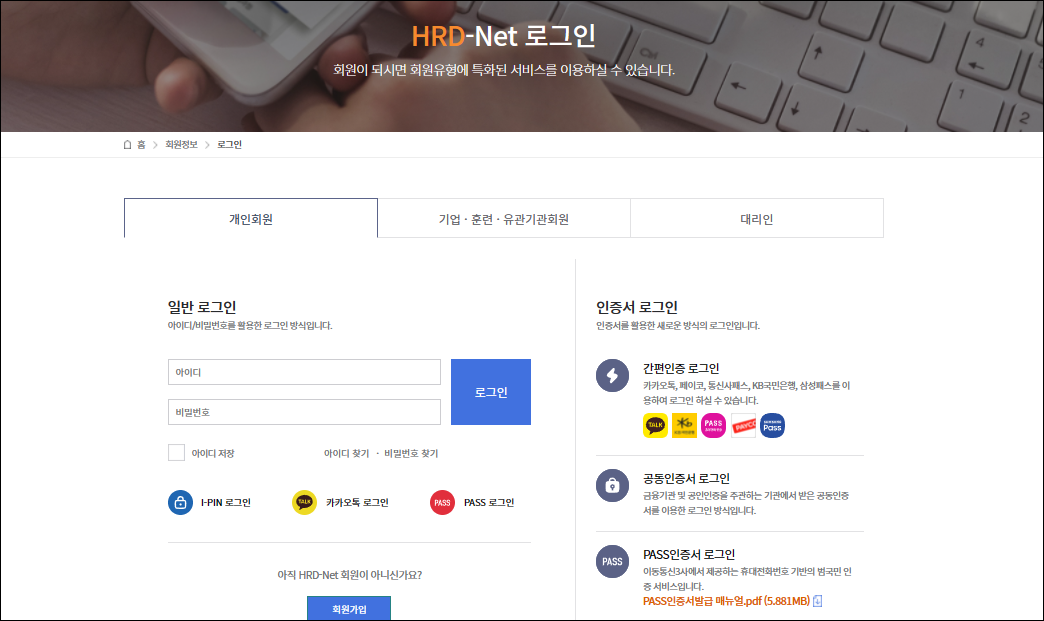The image size is (1044, 621).
Task: Open the PASS 로그인 link text
Action: tap(489, 503)
